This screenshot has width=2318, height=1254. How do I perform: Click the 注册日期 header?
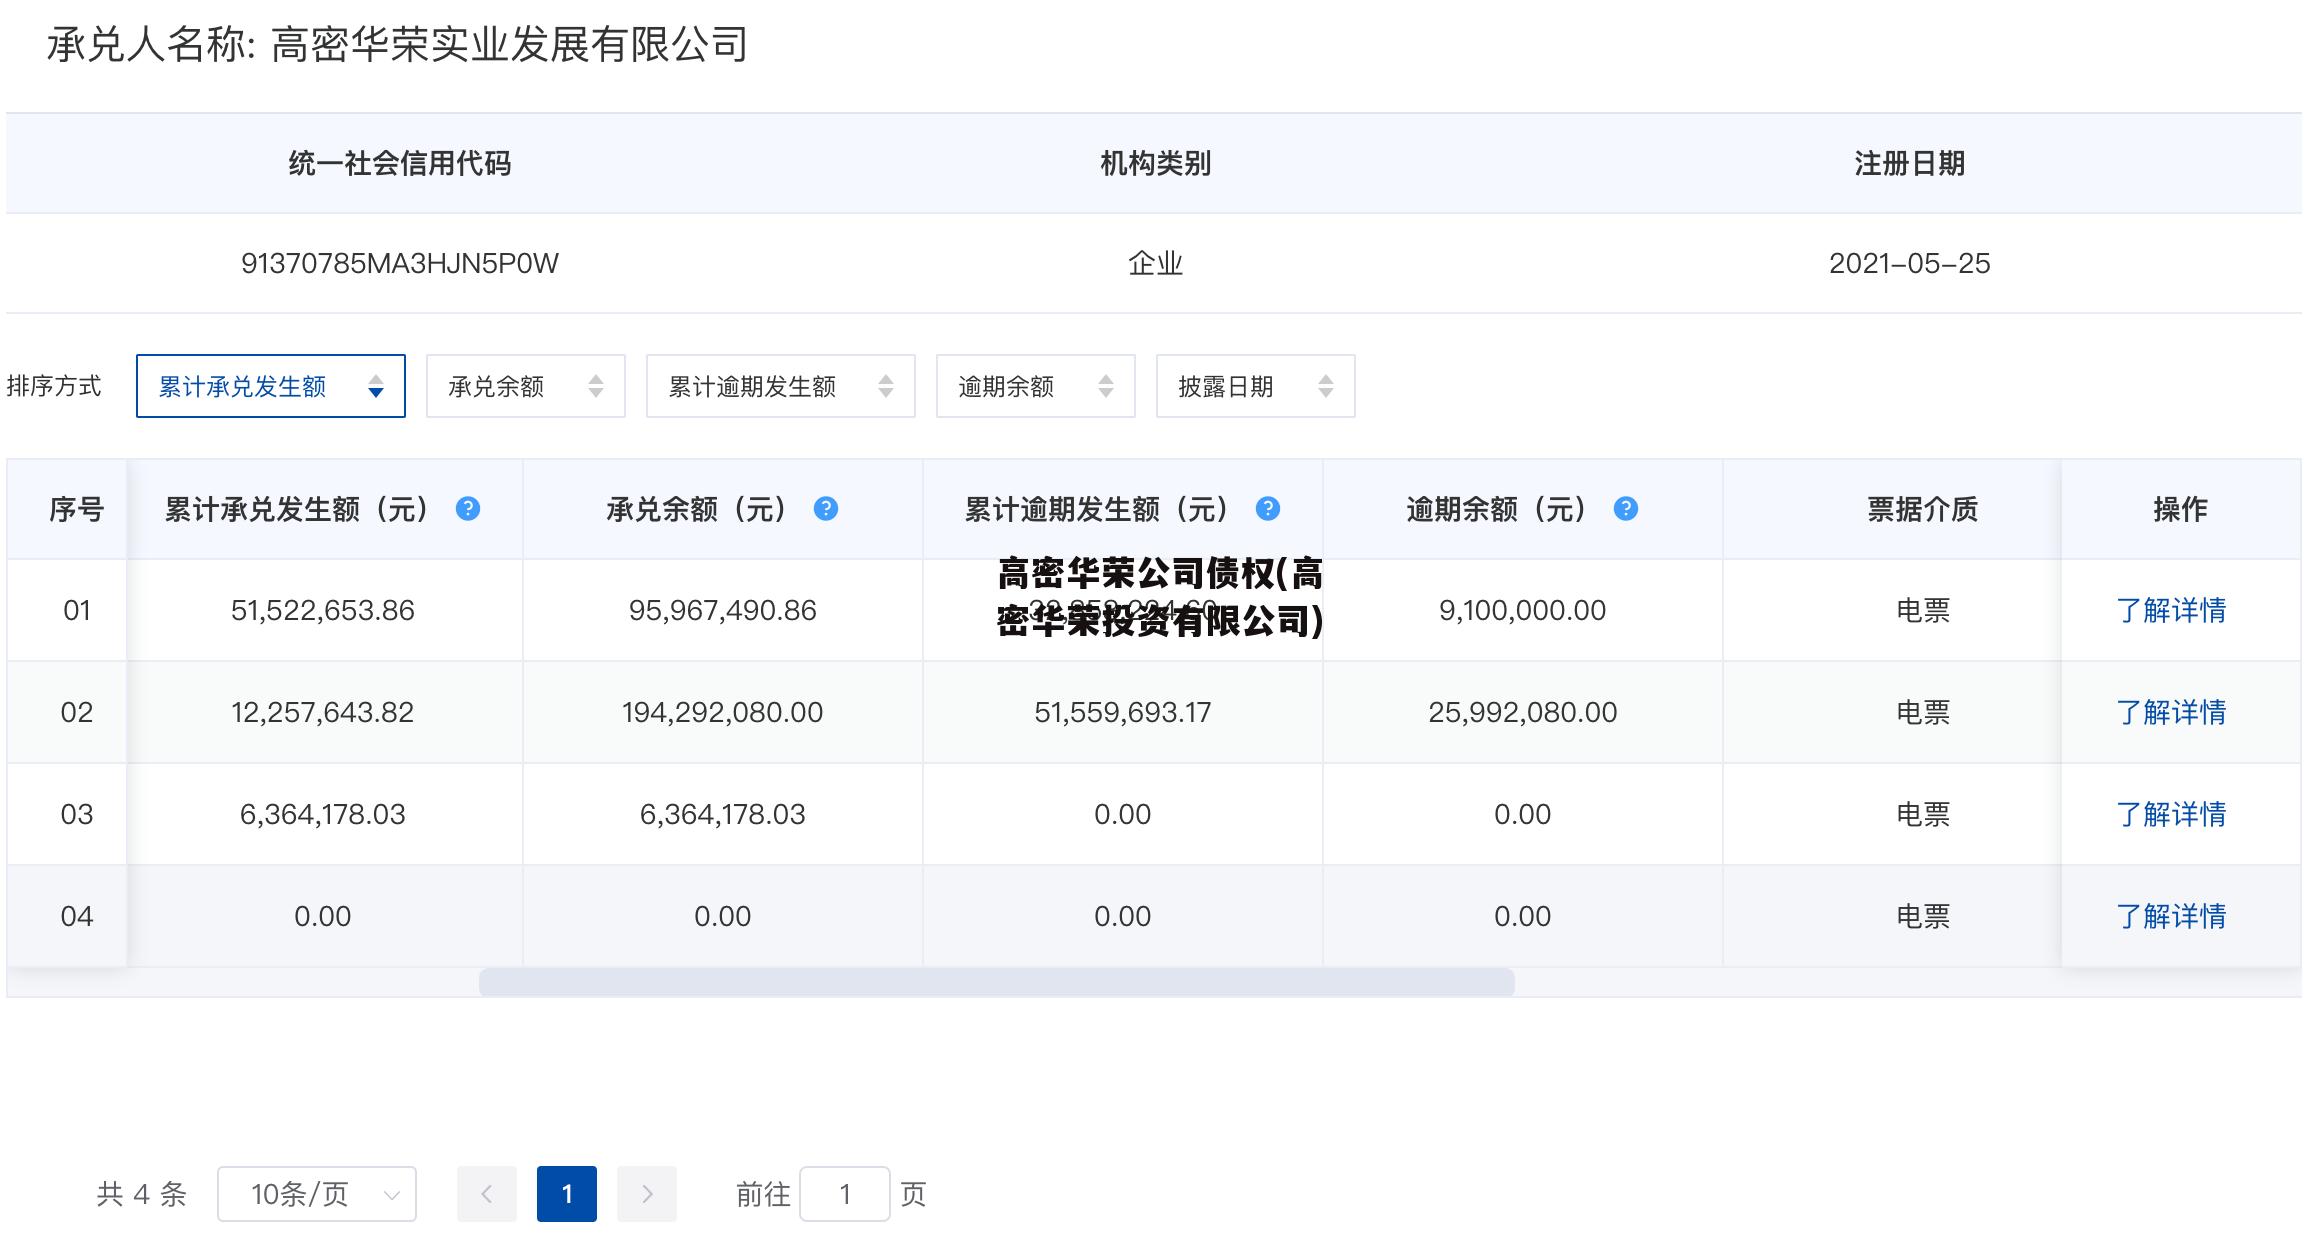point(1910,163)
